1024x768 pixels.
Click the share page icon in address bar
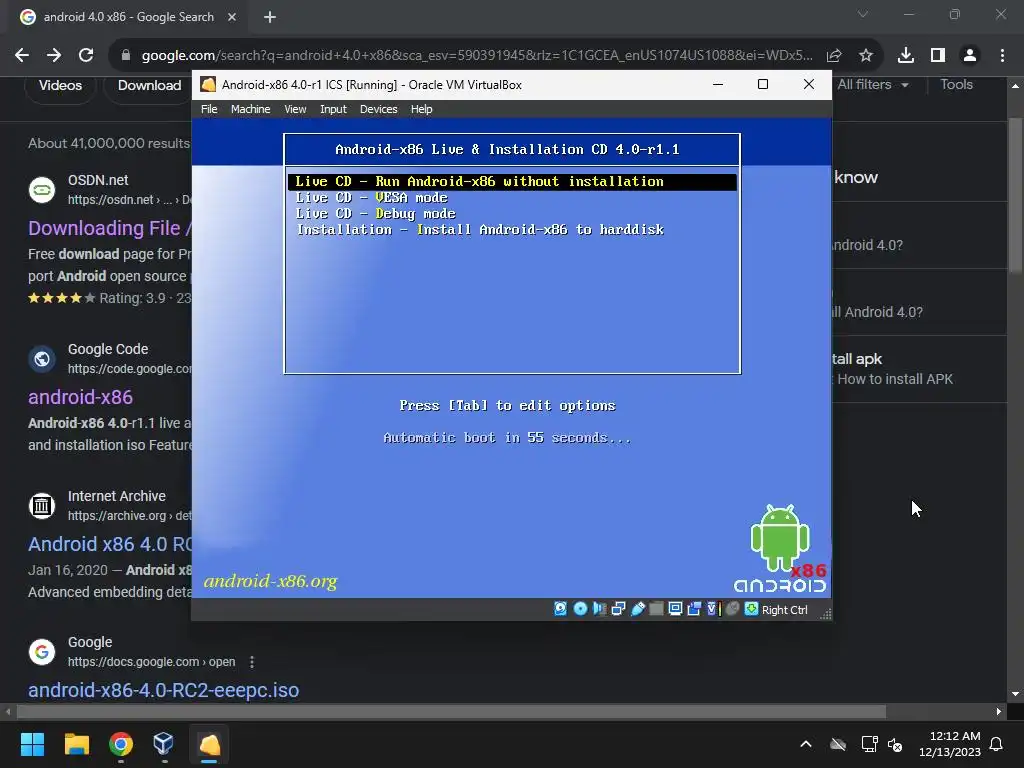834,56
